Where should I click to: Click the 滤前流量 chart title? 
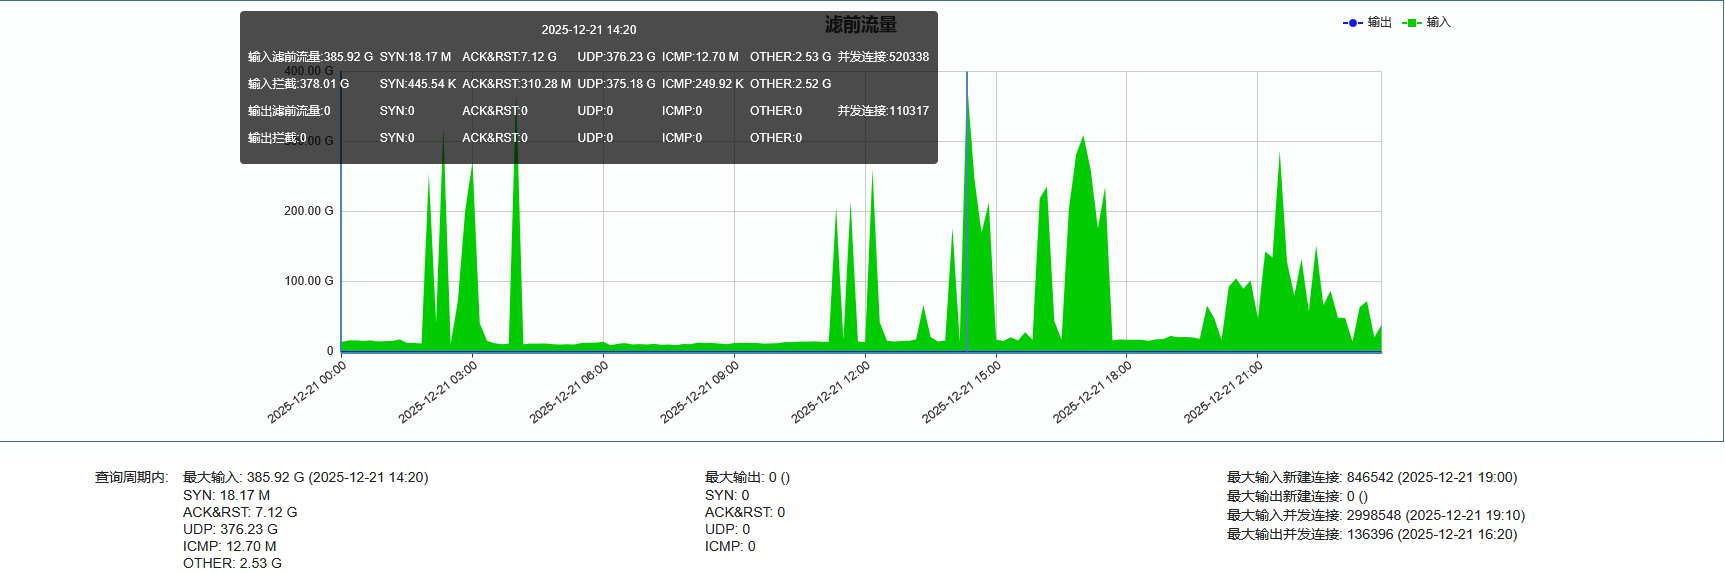tap(860, 25)
